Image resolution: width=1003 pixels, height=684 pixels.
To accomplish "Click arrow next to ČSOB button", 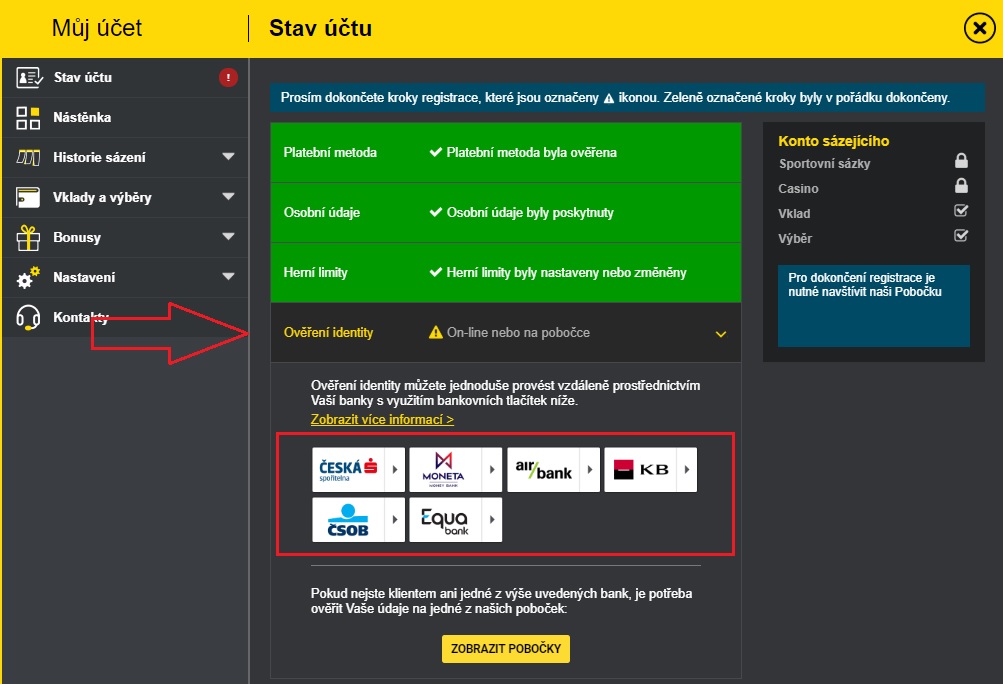I will point(395,520).
